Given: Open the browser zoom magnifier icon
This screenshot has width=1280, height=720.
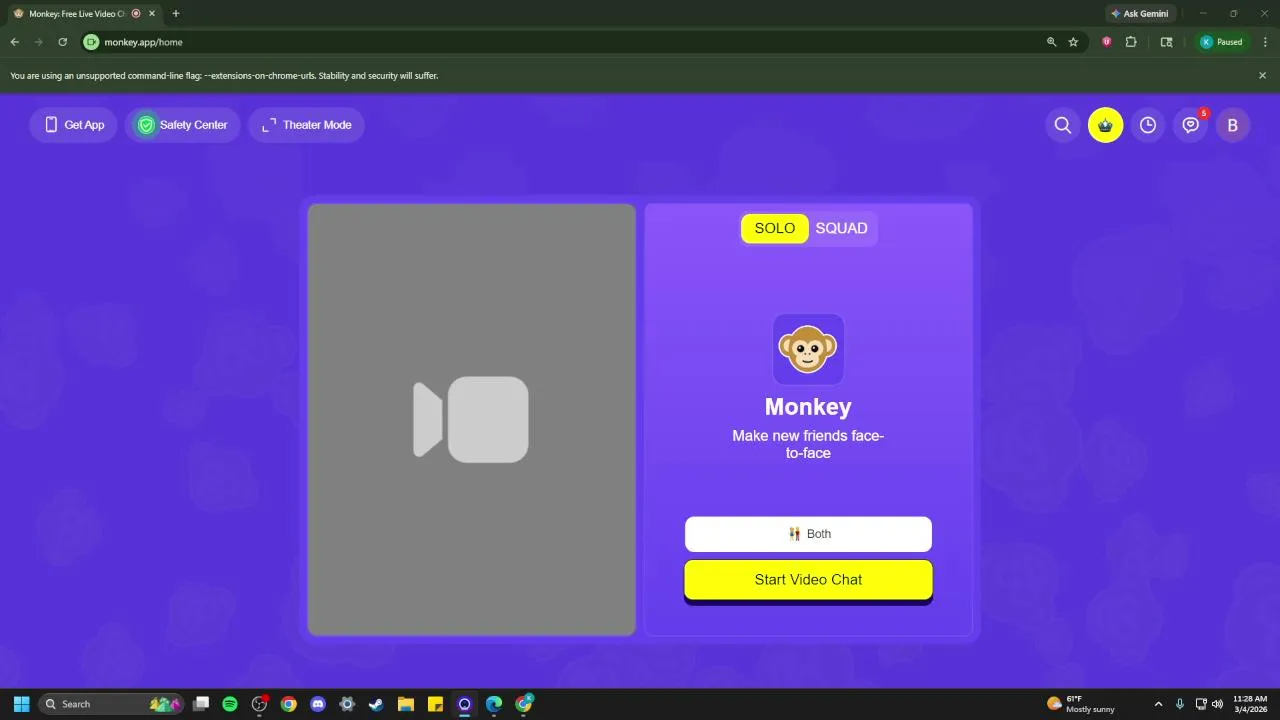Looking at the screenshot, I should tap(1051, 42).
